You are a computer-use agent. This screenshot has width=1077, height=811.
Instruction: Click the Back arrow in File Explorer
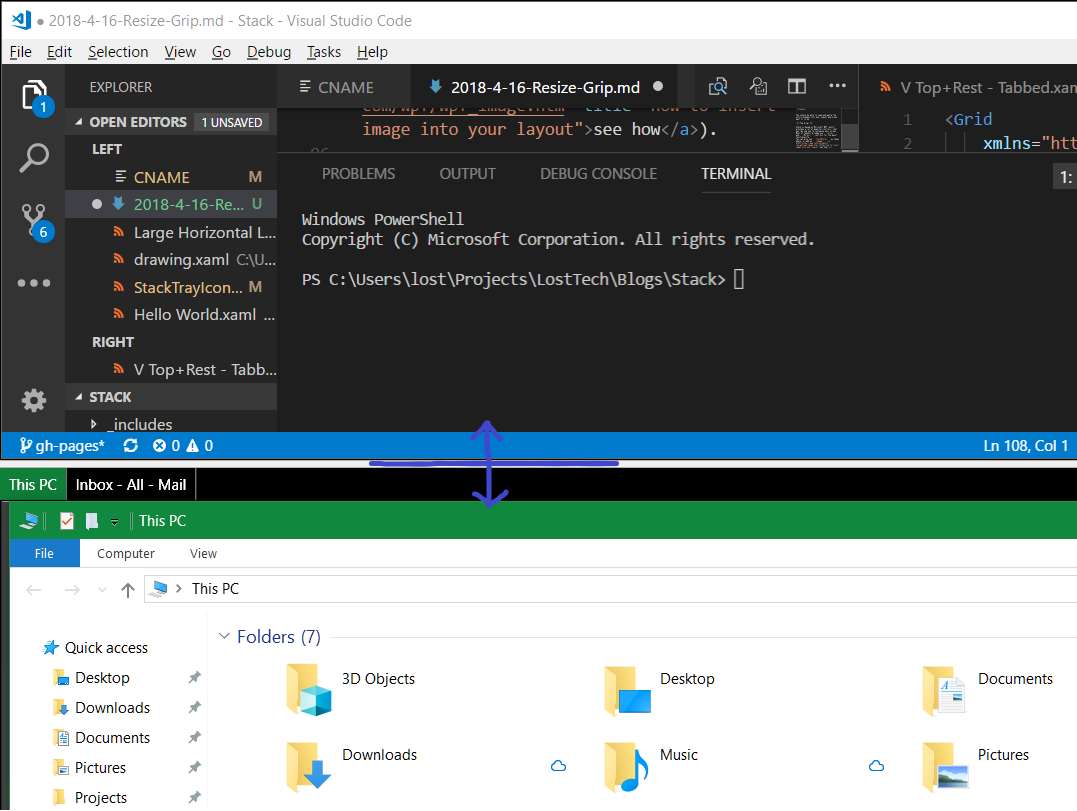pyautogui.click(x=34, y=589)
